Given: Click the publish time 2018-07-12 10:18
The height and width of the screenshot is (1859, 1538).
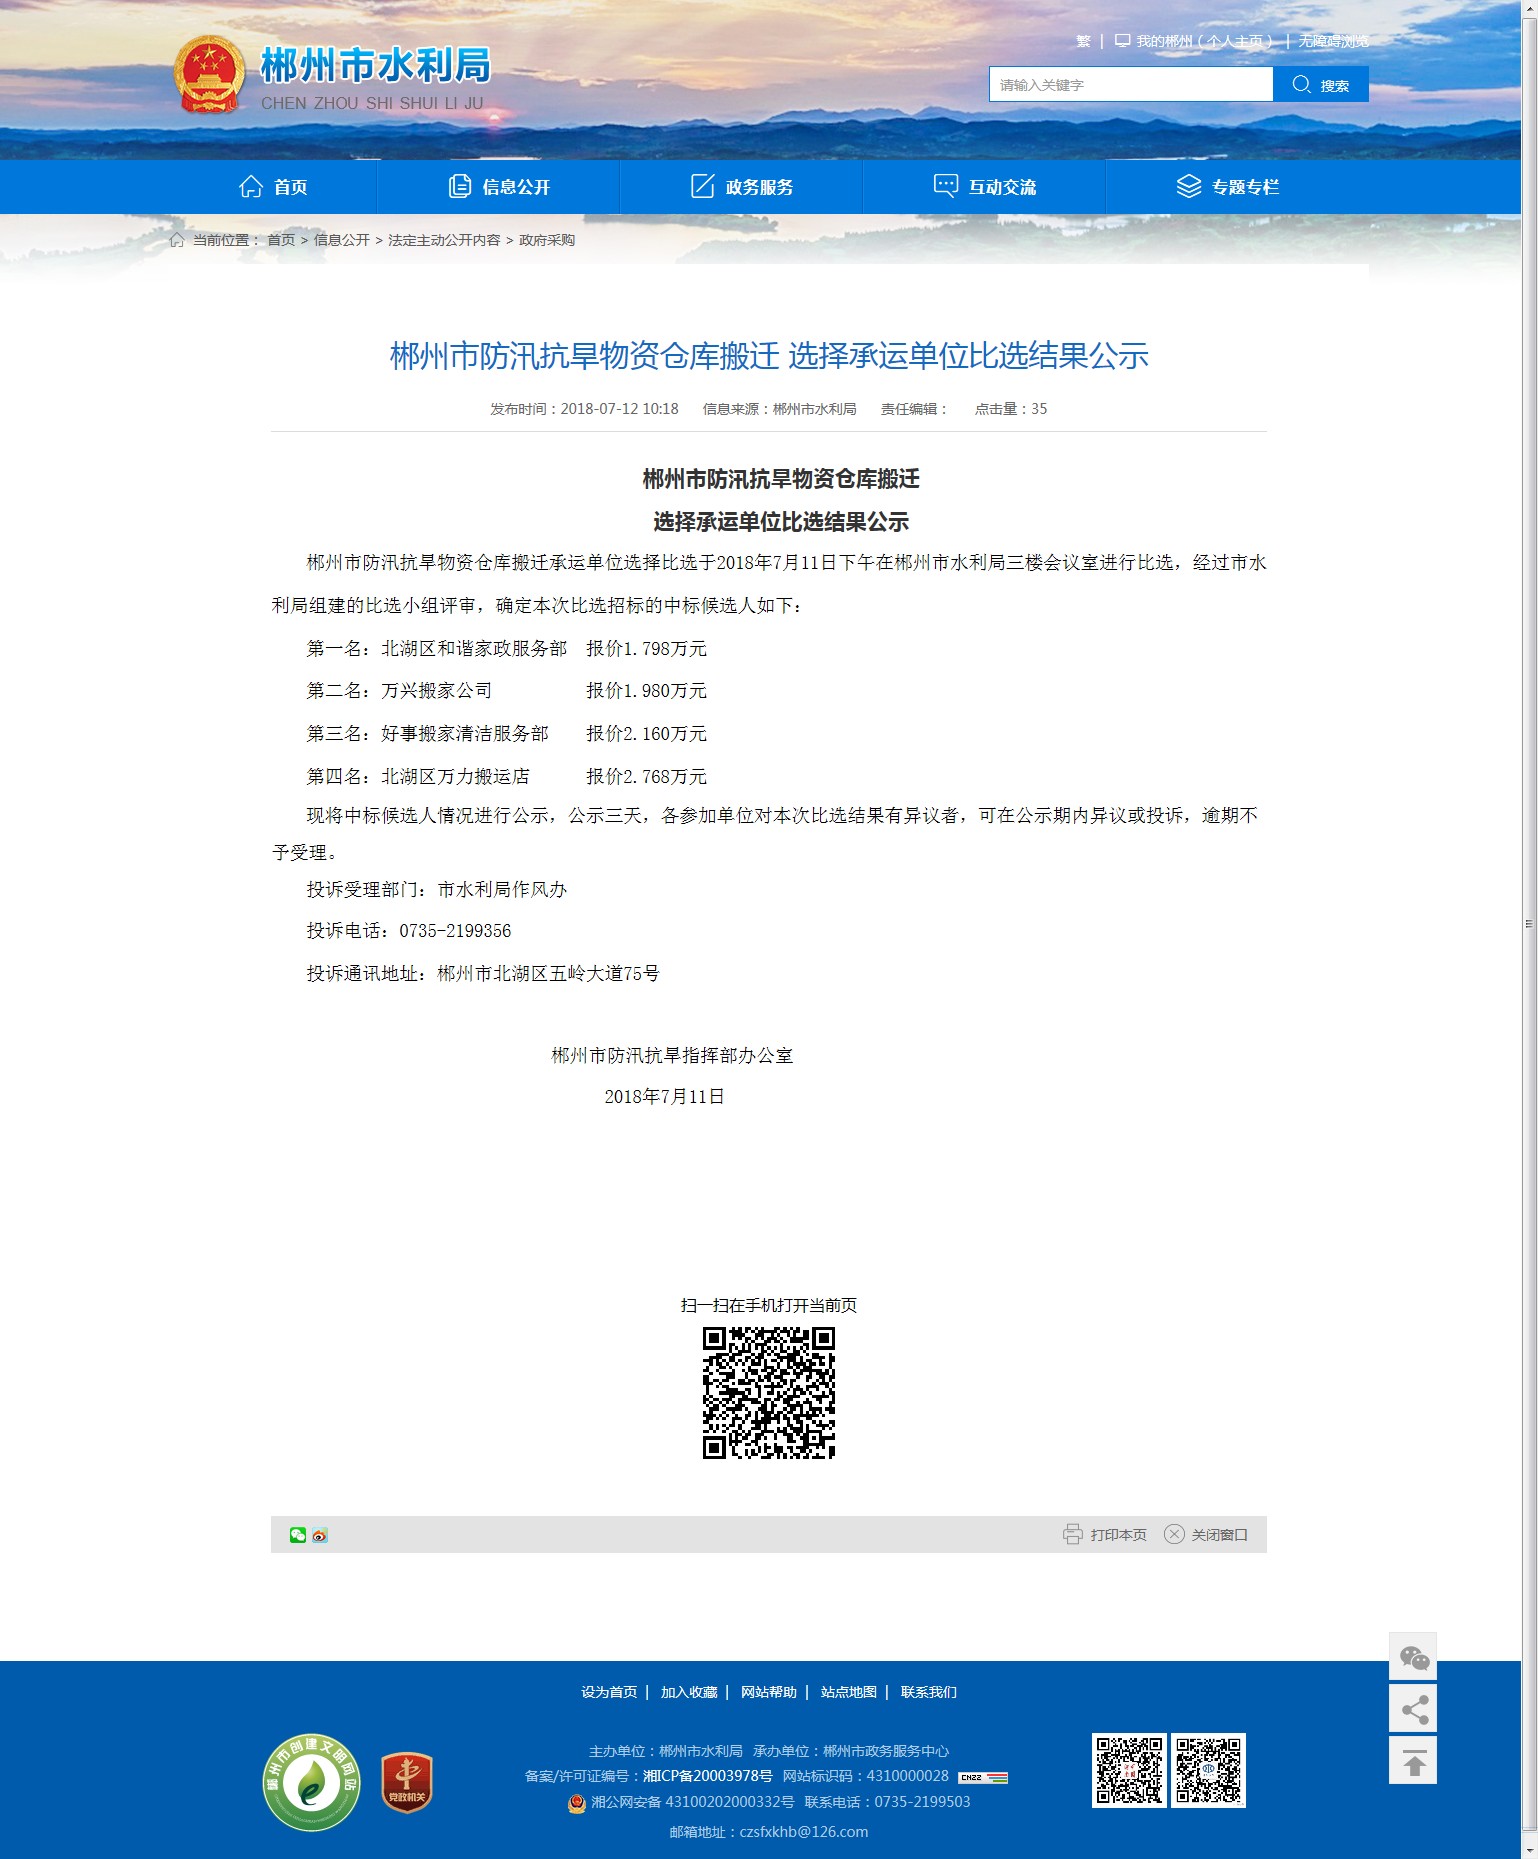Looking at the screenshot, I should (x=619, y=409).
